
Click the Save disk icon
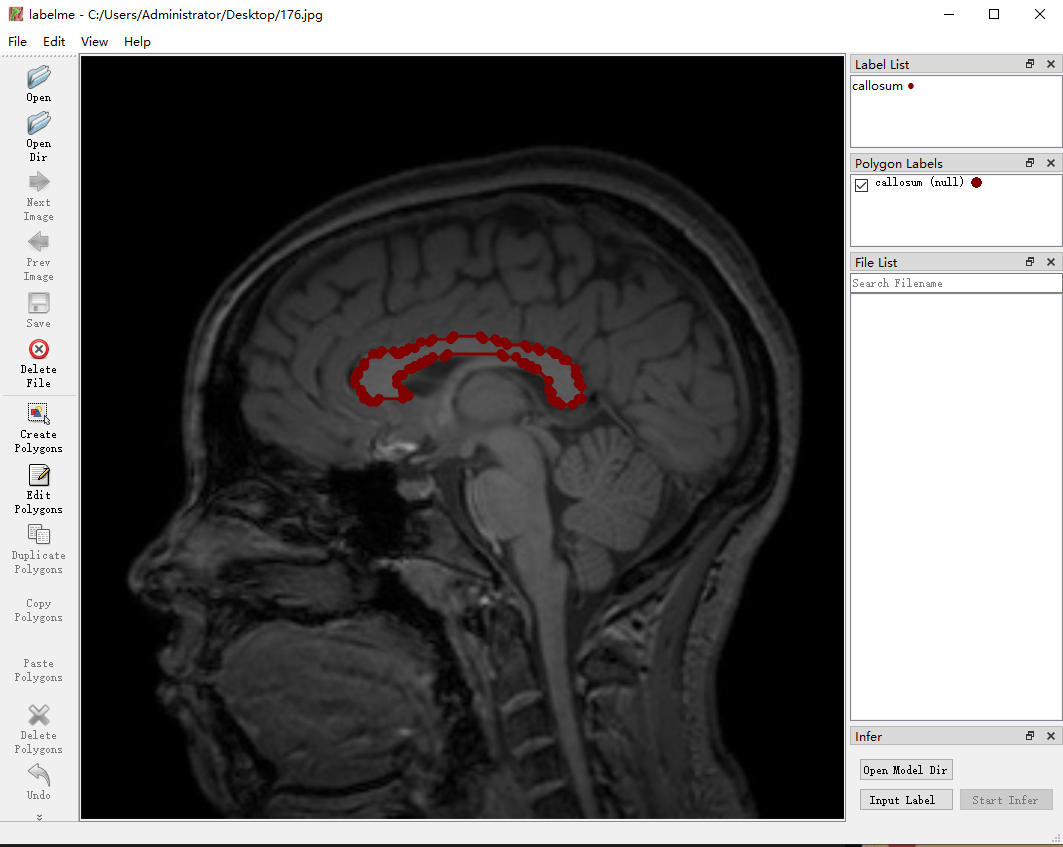click(x=39, y=303)
